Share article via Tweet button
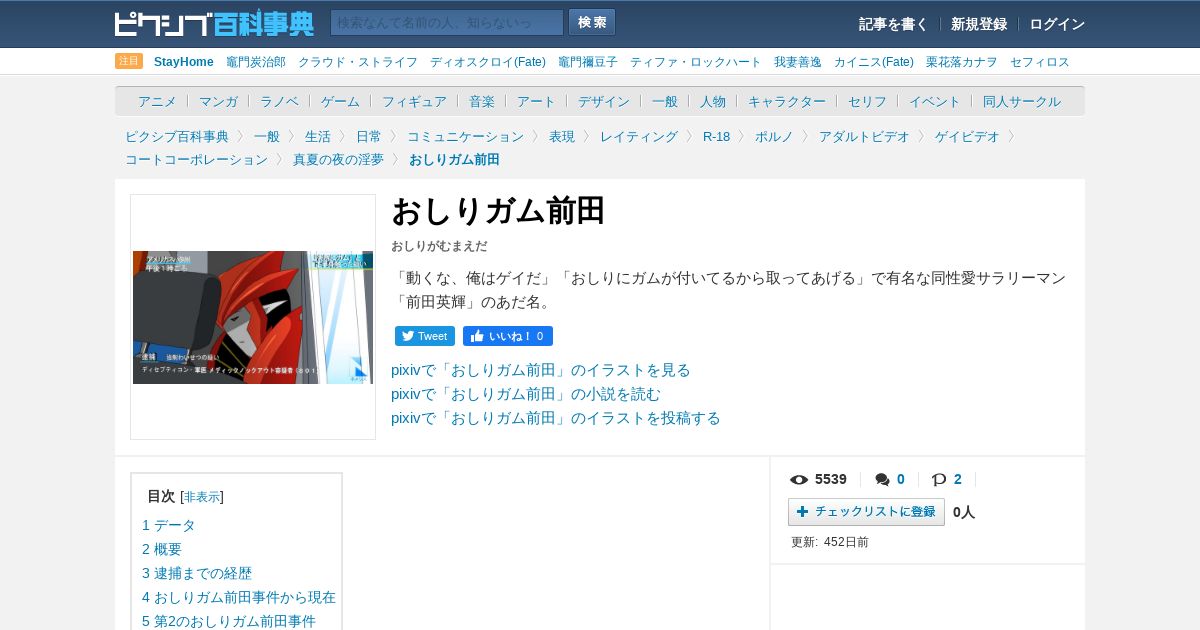The width and height of the screenshot is (1200, 630). (425, 336)
